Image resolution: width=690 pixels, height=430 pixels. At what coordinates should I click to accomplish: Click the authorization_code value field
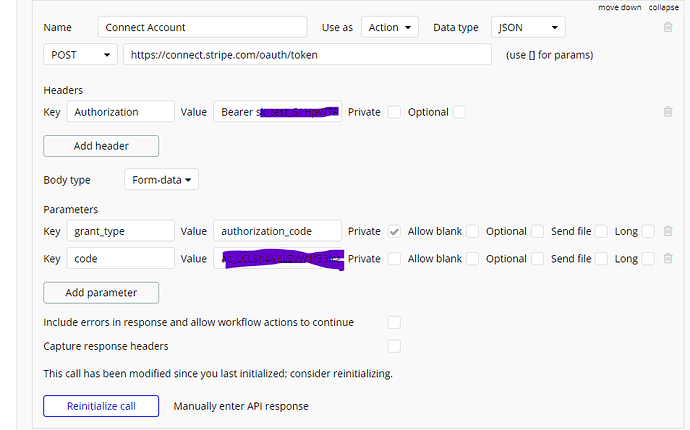coord(278,231)
